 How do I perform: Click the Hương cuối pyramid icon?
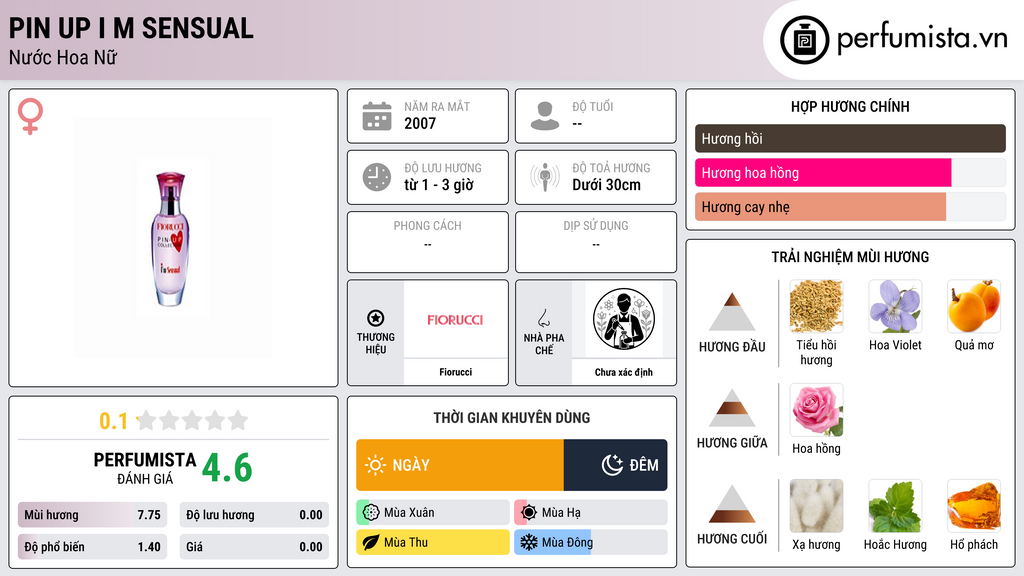coord(732,504)
